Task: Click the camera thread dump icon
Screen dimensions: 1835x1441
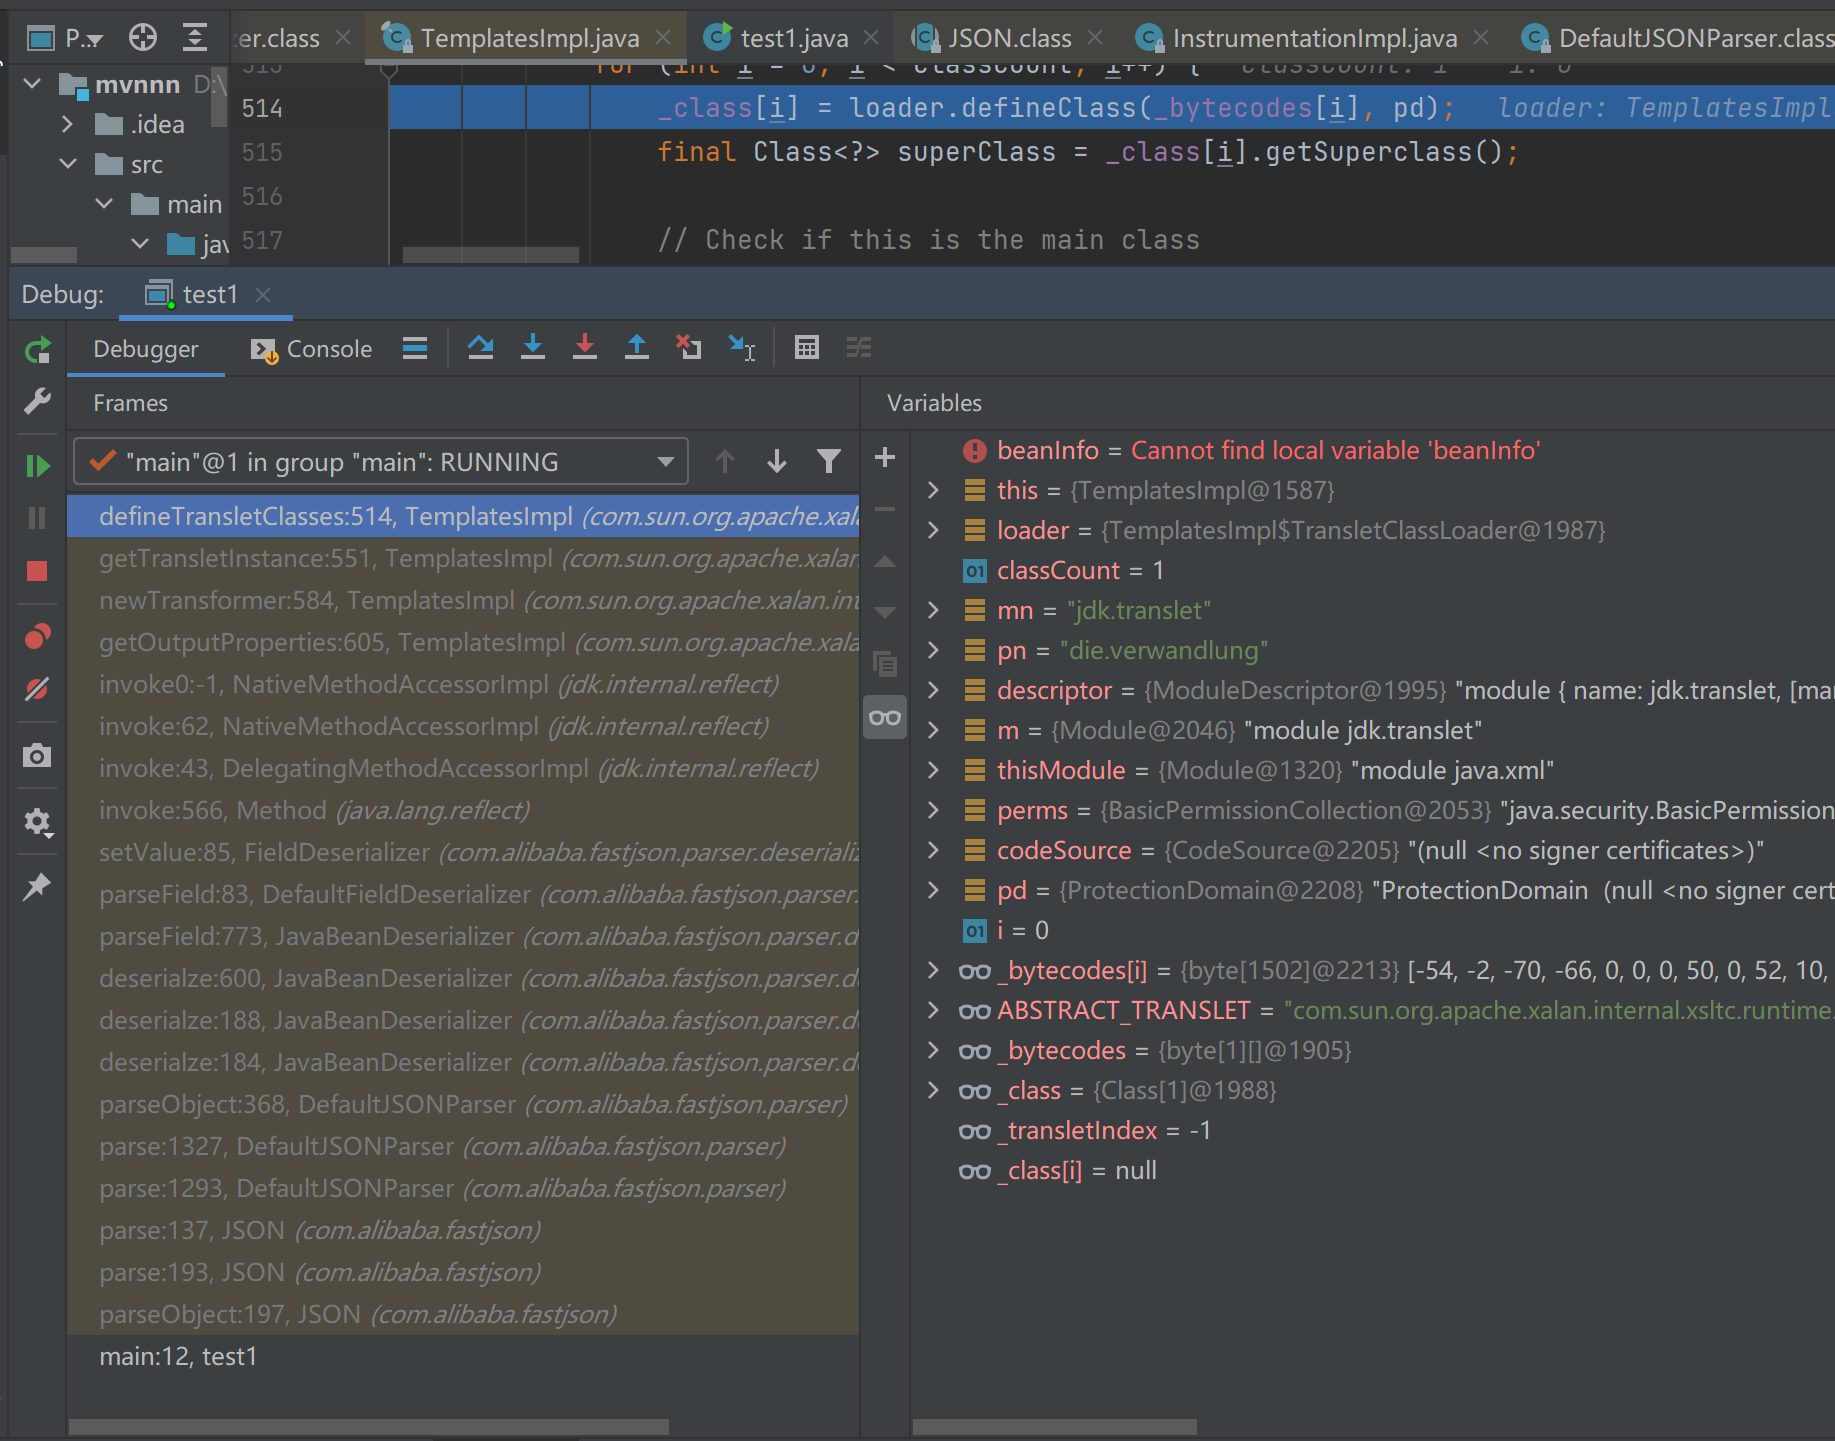Action: pyautogui.click(x=37, y=755)
